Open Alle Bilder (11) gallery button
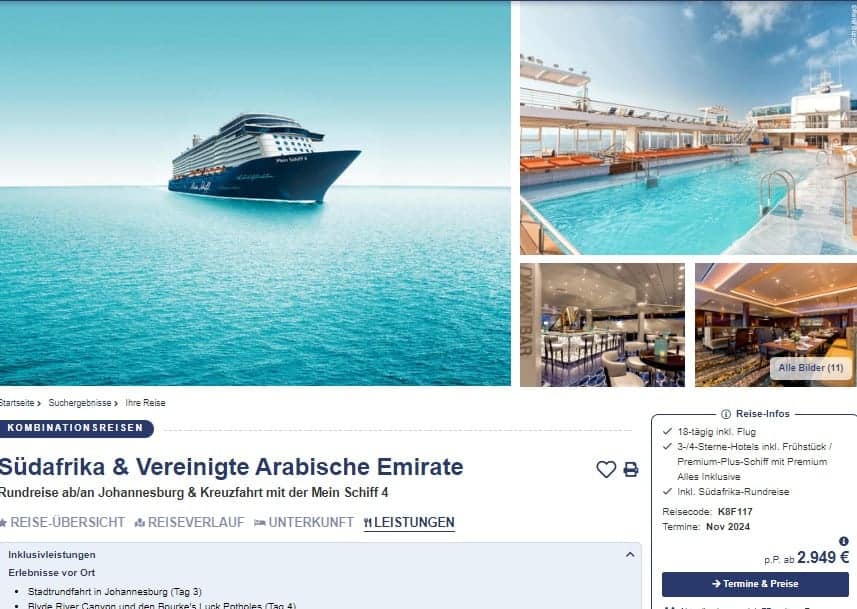 click(x=811, y=368)
